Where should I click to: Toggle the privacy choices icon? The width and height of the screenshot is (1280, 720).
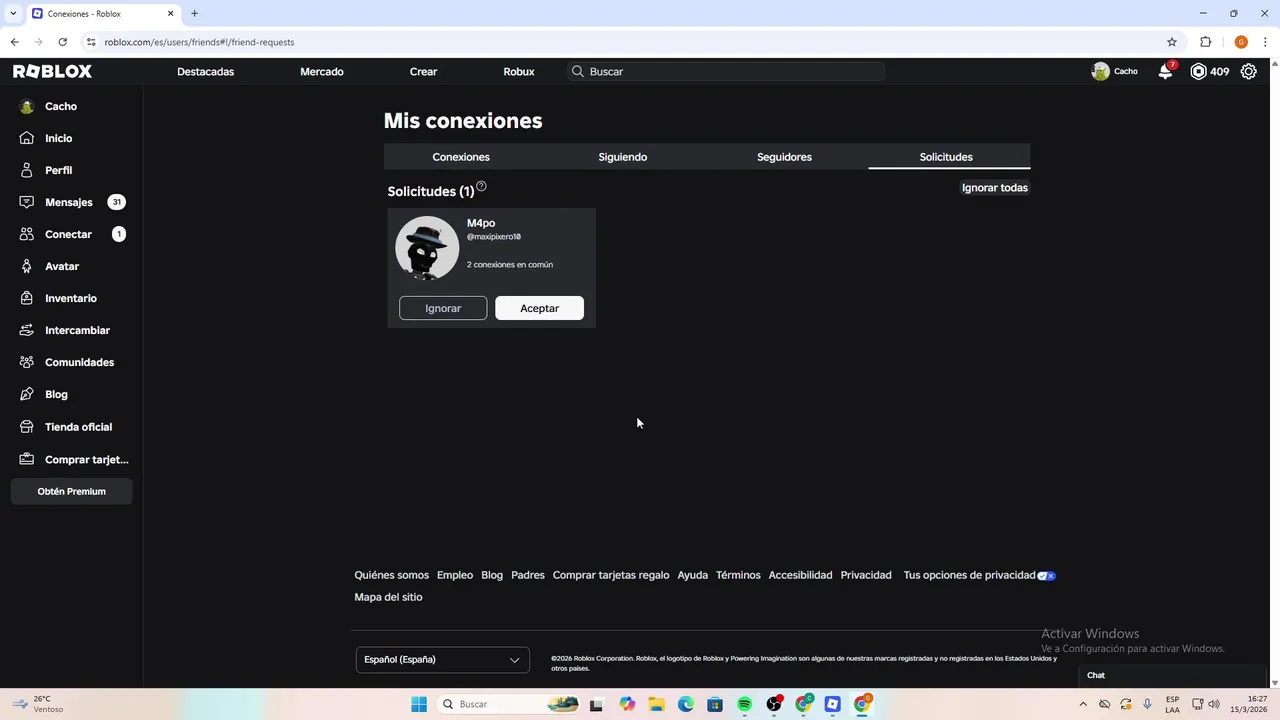1046,575
